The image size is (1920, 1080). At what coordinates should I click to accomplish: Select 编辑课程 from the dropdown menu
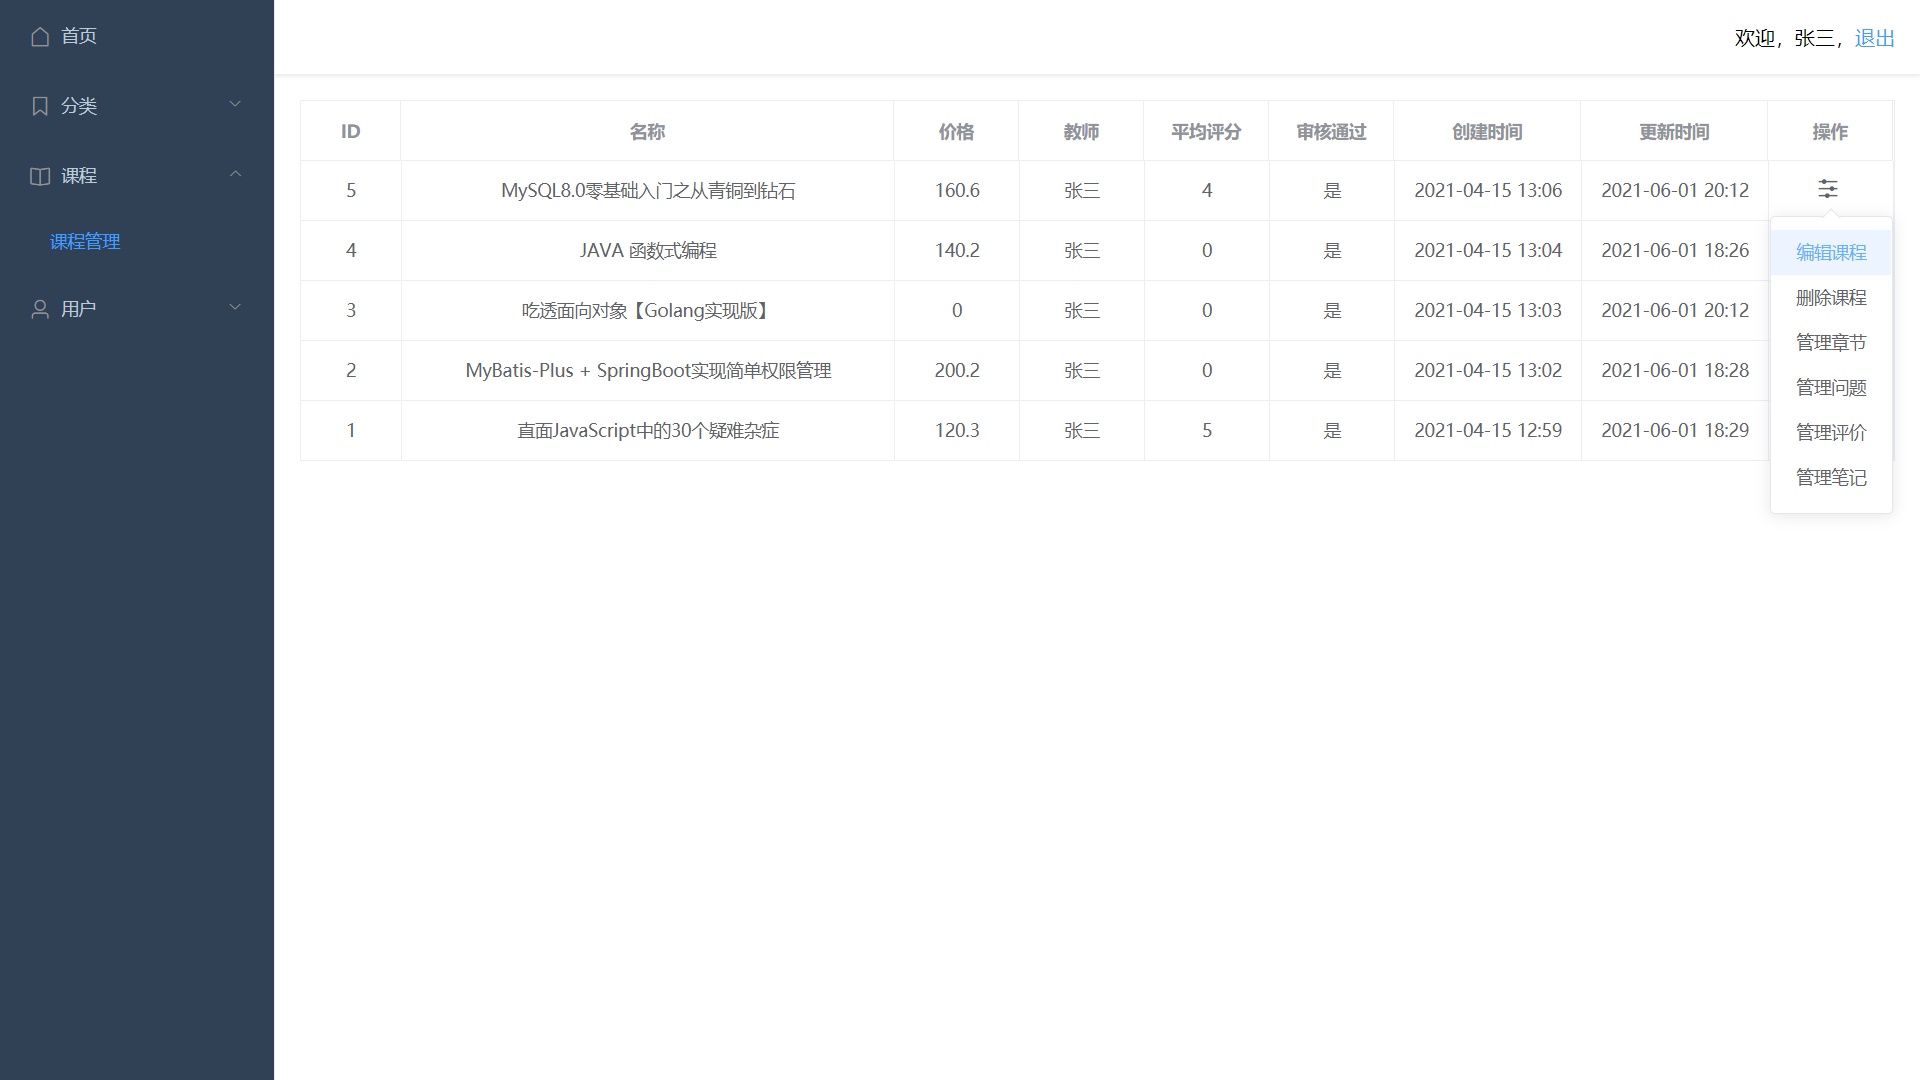pos(1830,253)
